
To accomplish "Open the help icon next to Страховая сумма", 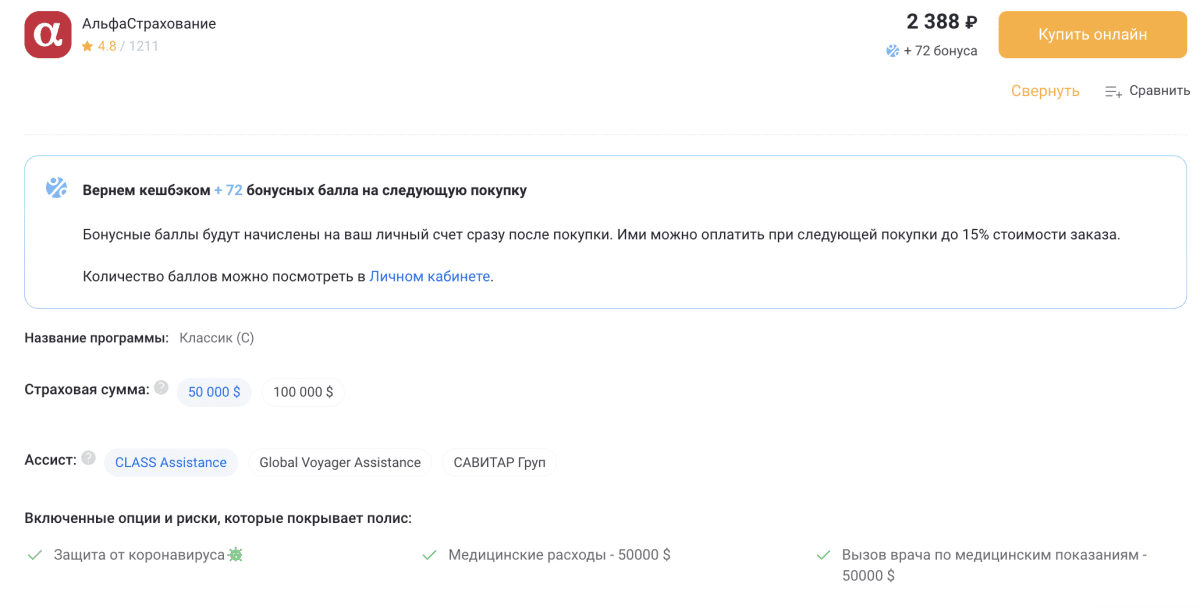I will (x=161, y=388).
